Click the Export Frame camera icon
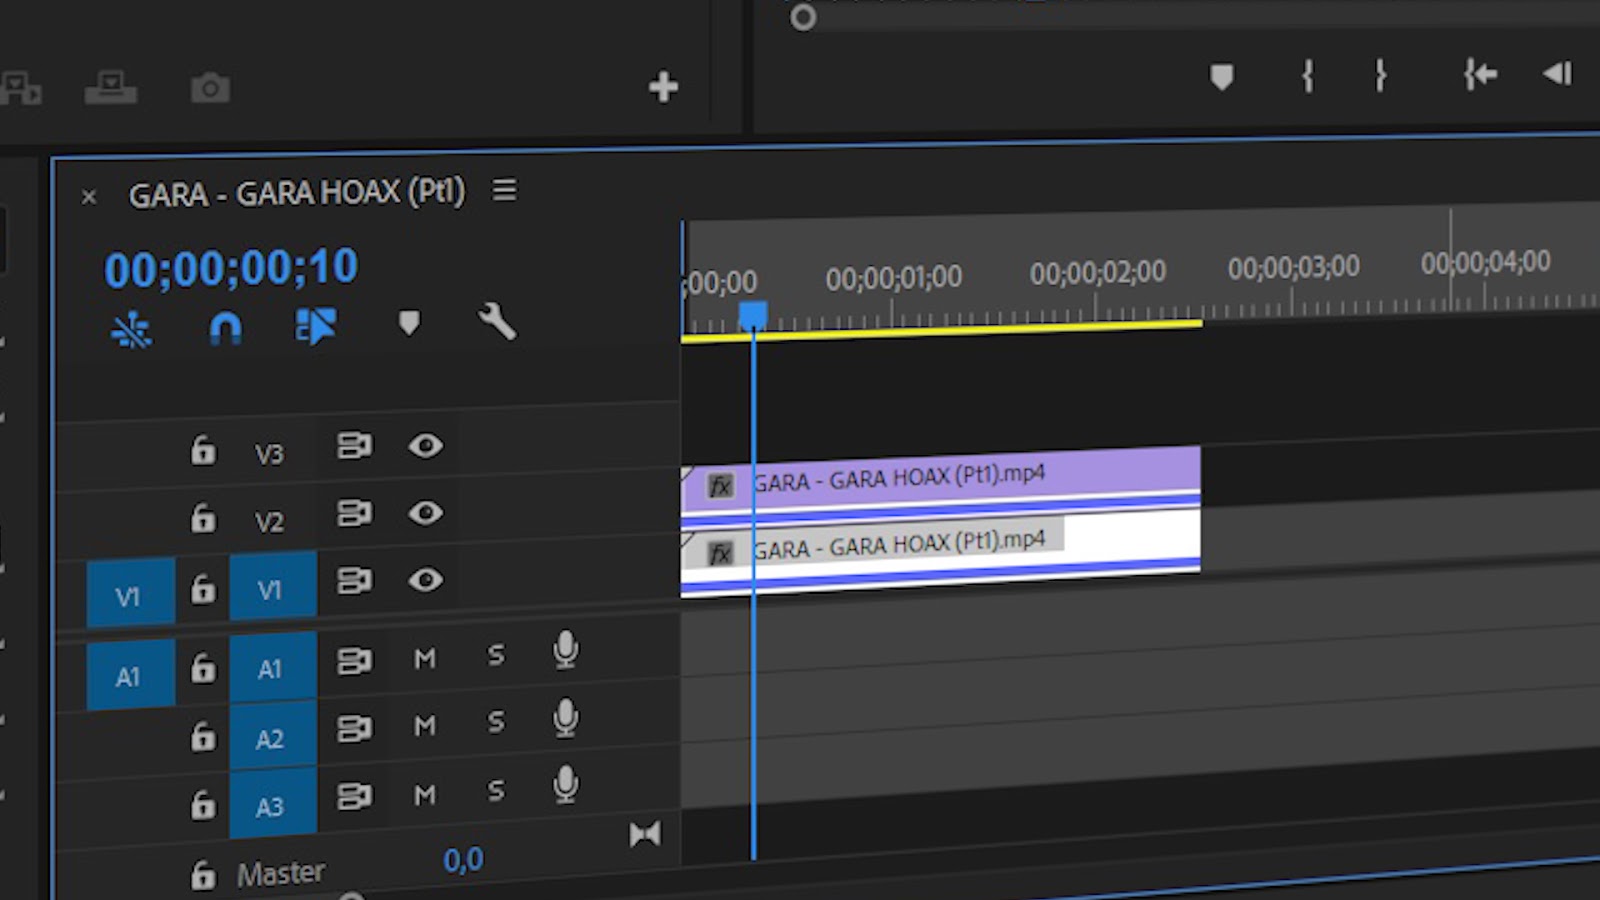The width and height of the screenshot is (1600, 900). click(x=209, y=88)
